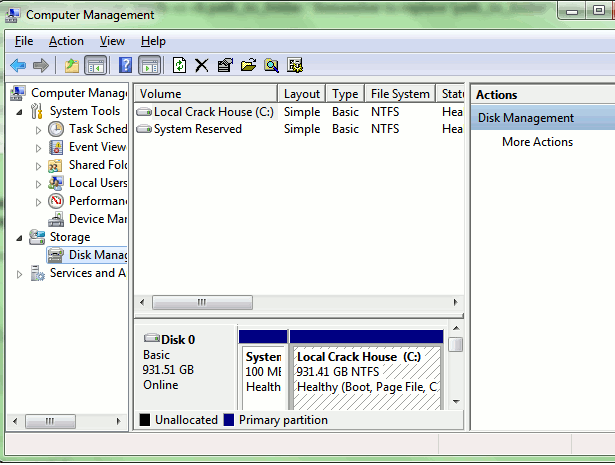Click the volume list horizontal scrollbar thumb
Viewport: 615px width, 465px height.
pos(202,302)
